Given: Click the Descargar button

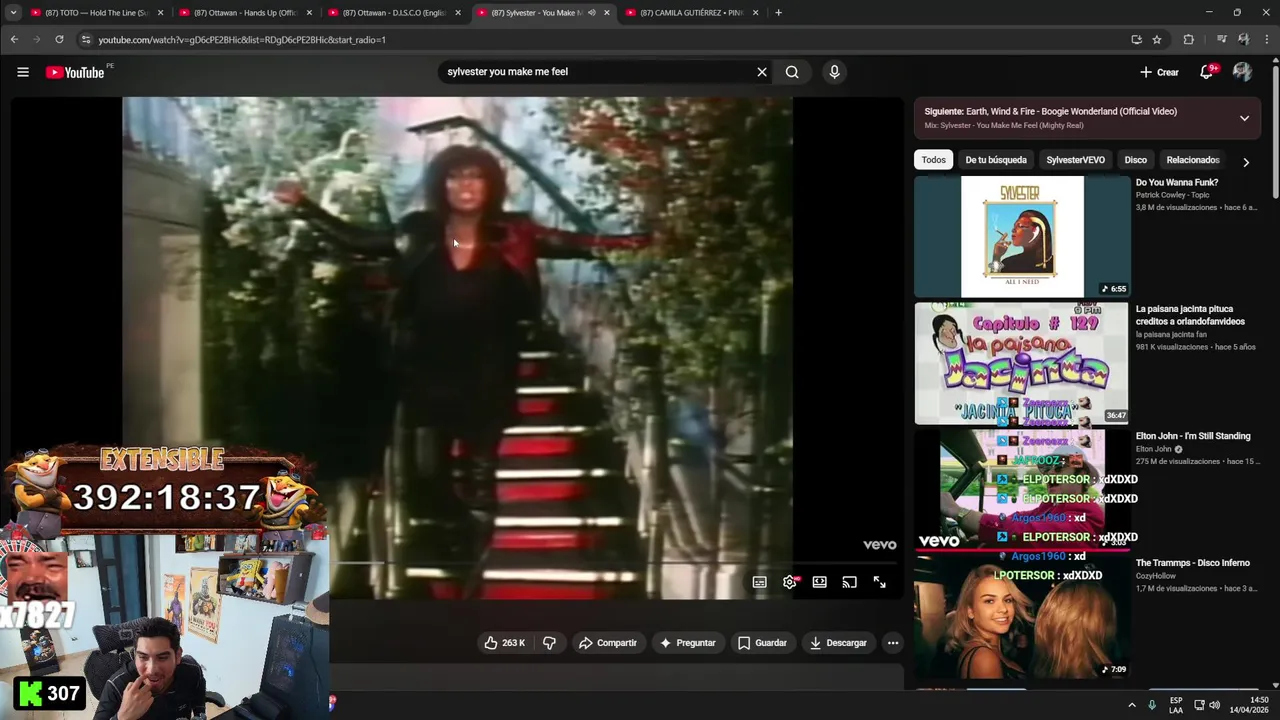Looking at the screenshot, I should (838, 643).
